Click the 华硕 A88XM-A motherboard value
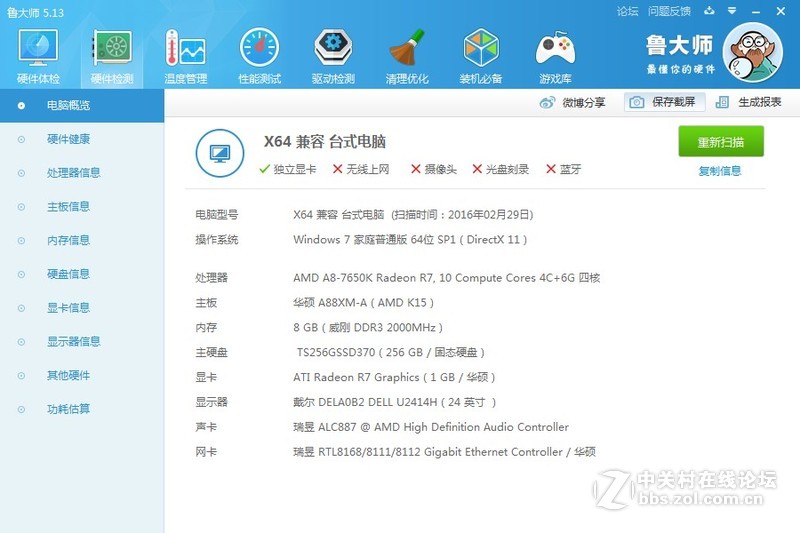Viewport: 800px width, 533px height. 363,303
